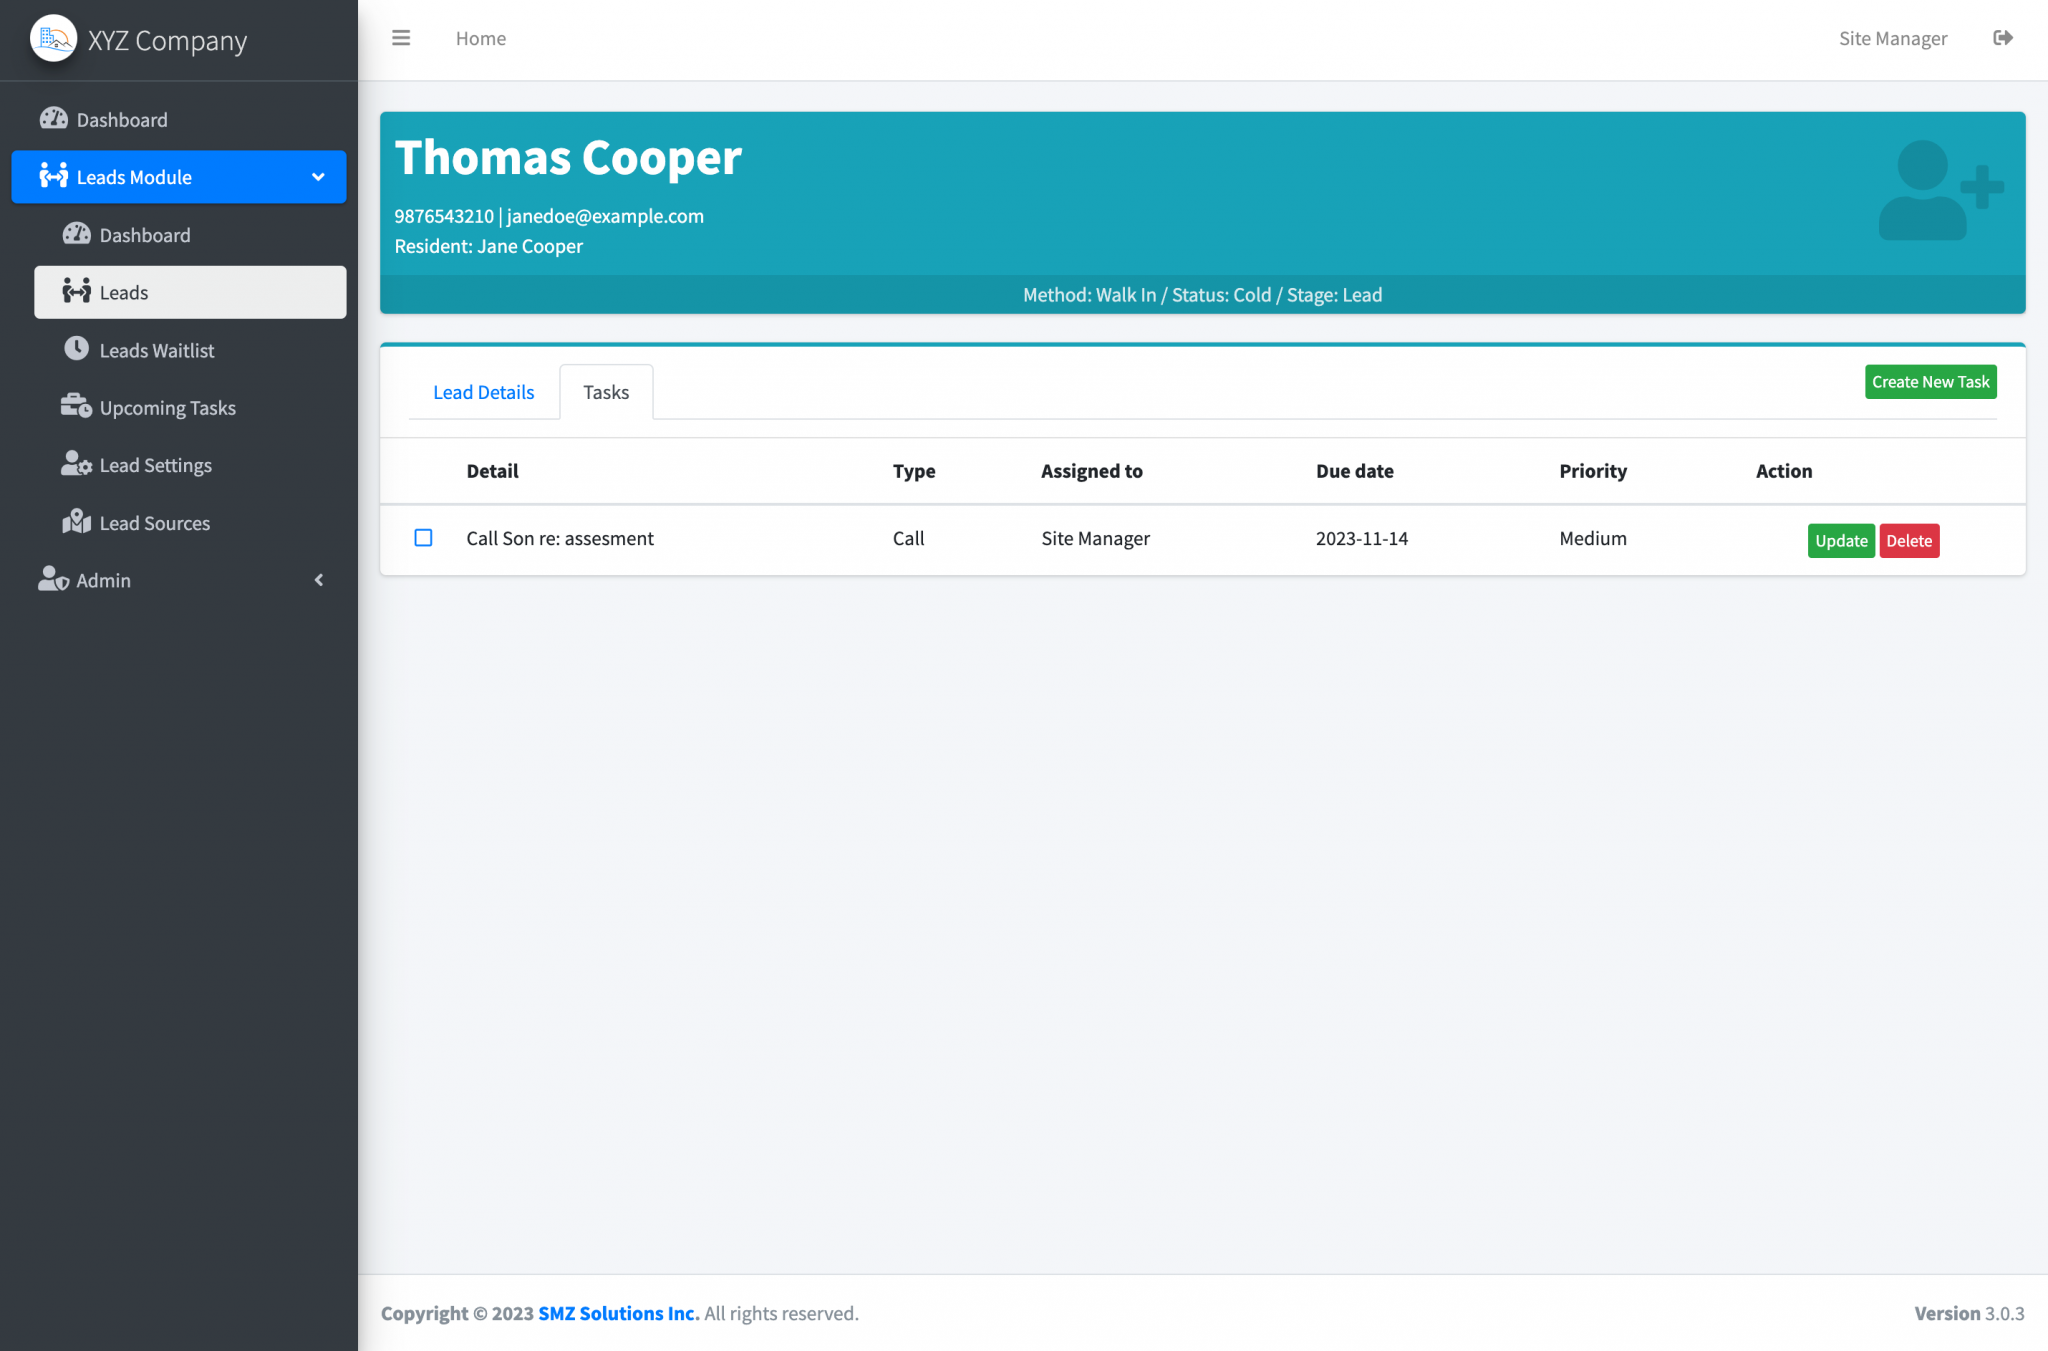The height and width of the screenshot is (1351, 2048).
Task: Go to the Home link in the header
Action: (x=481, y=38)
